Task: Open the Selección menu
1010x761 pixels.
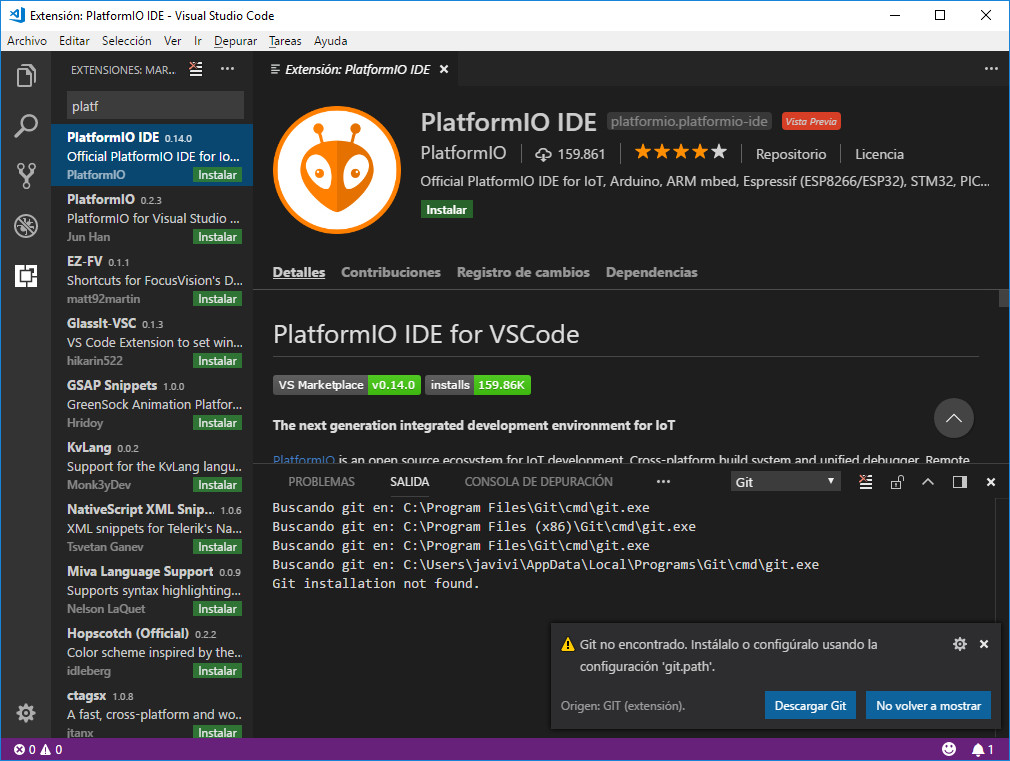Action: 126,41
